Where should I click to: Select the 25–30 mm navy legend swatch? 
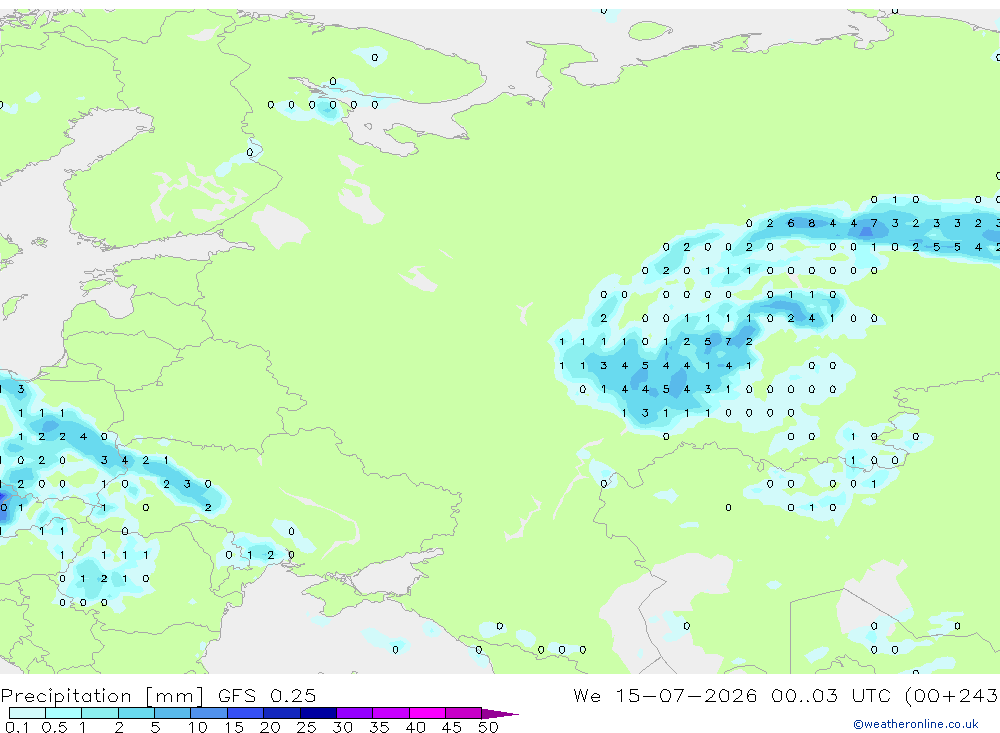click(318, 713)
